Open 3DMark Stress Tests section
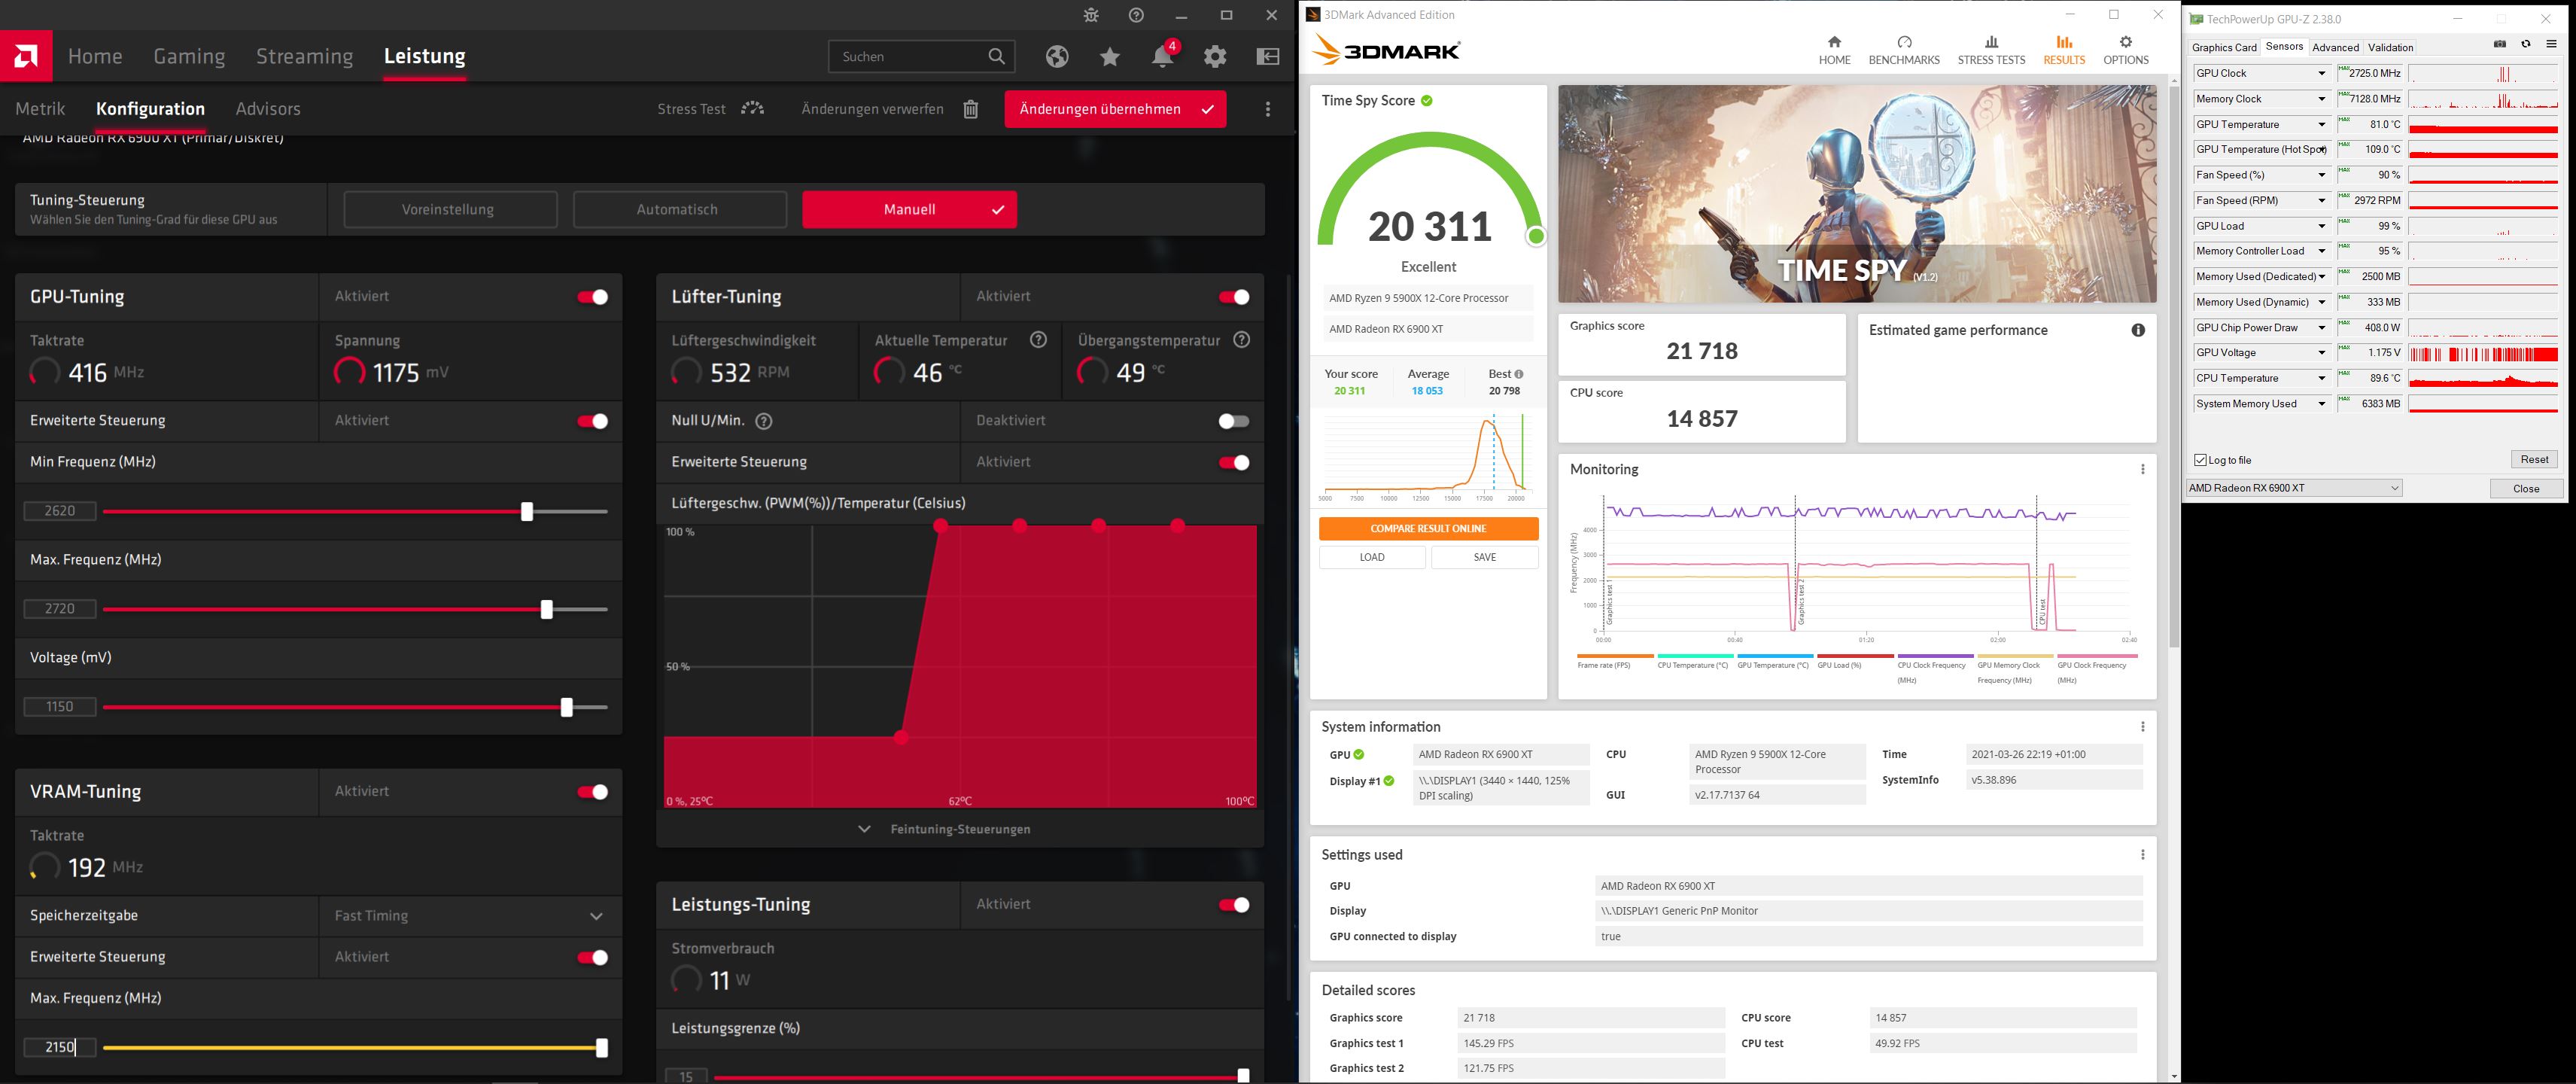Image resolution: width=2576 pixels, height=1084 pixels. point(1990,50)
